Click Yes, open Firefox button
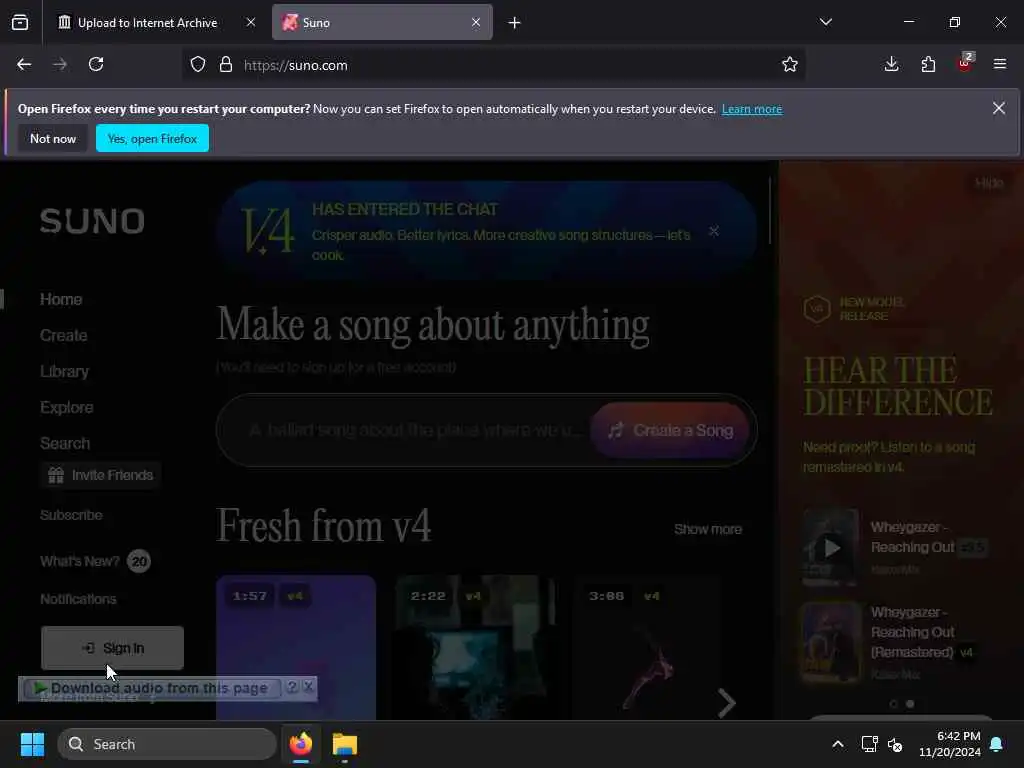 [x=152, y=138]
